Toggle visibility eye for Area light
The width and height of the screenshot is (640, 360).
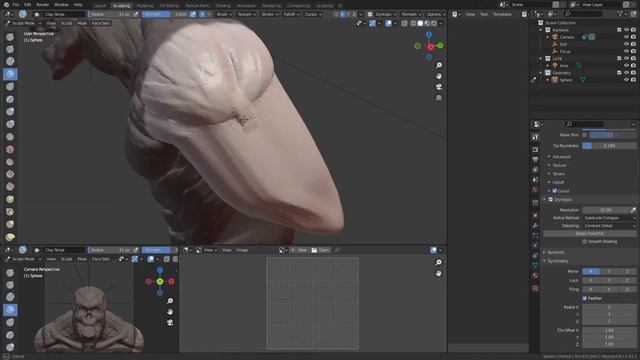(626, 65)
